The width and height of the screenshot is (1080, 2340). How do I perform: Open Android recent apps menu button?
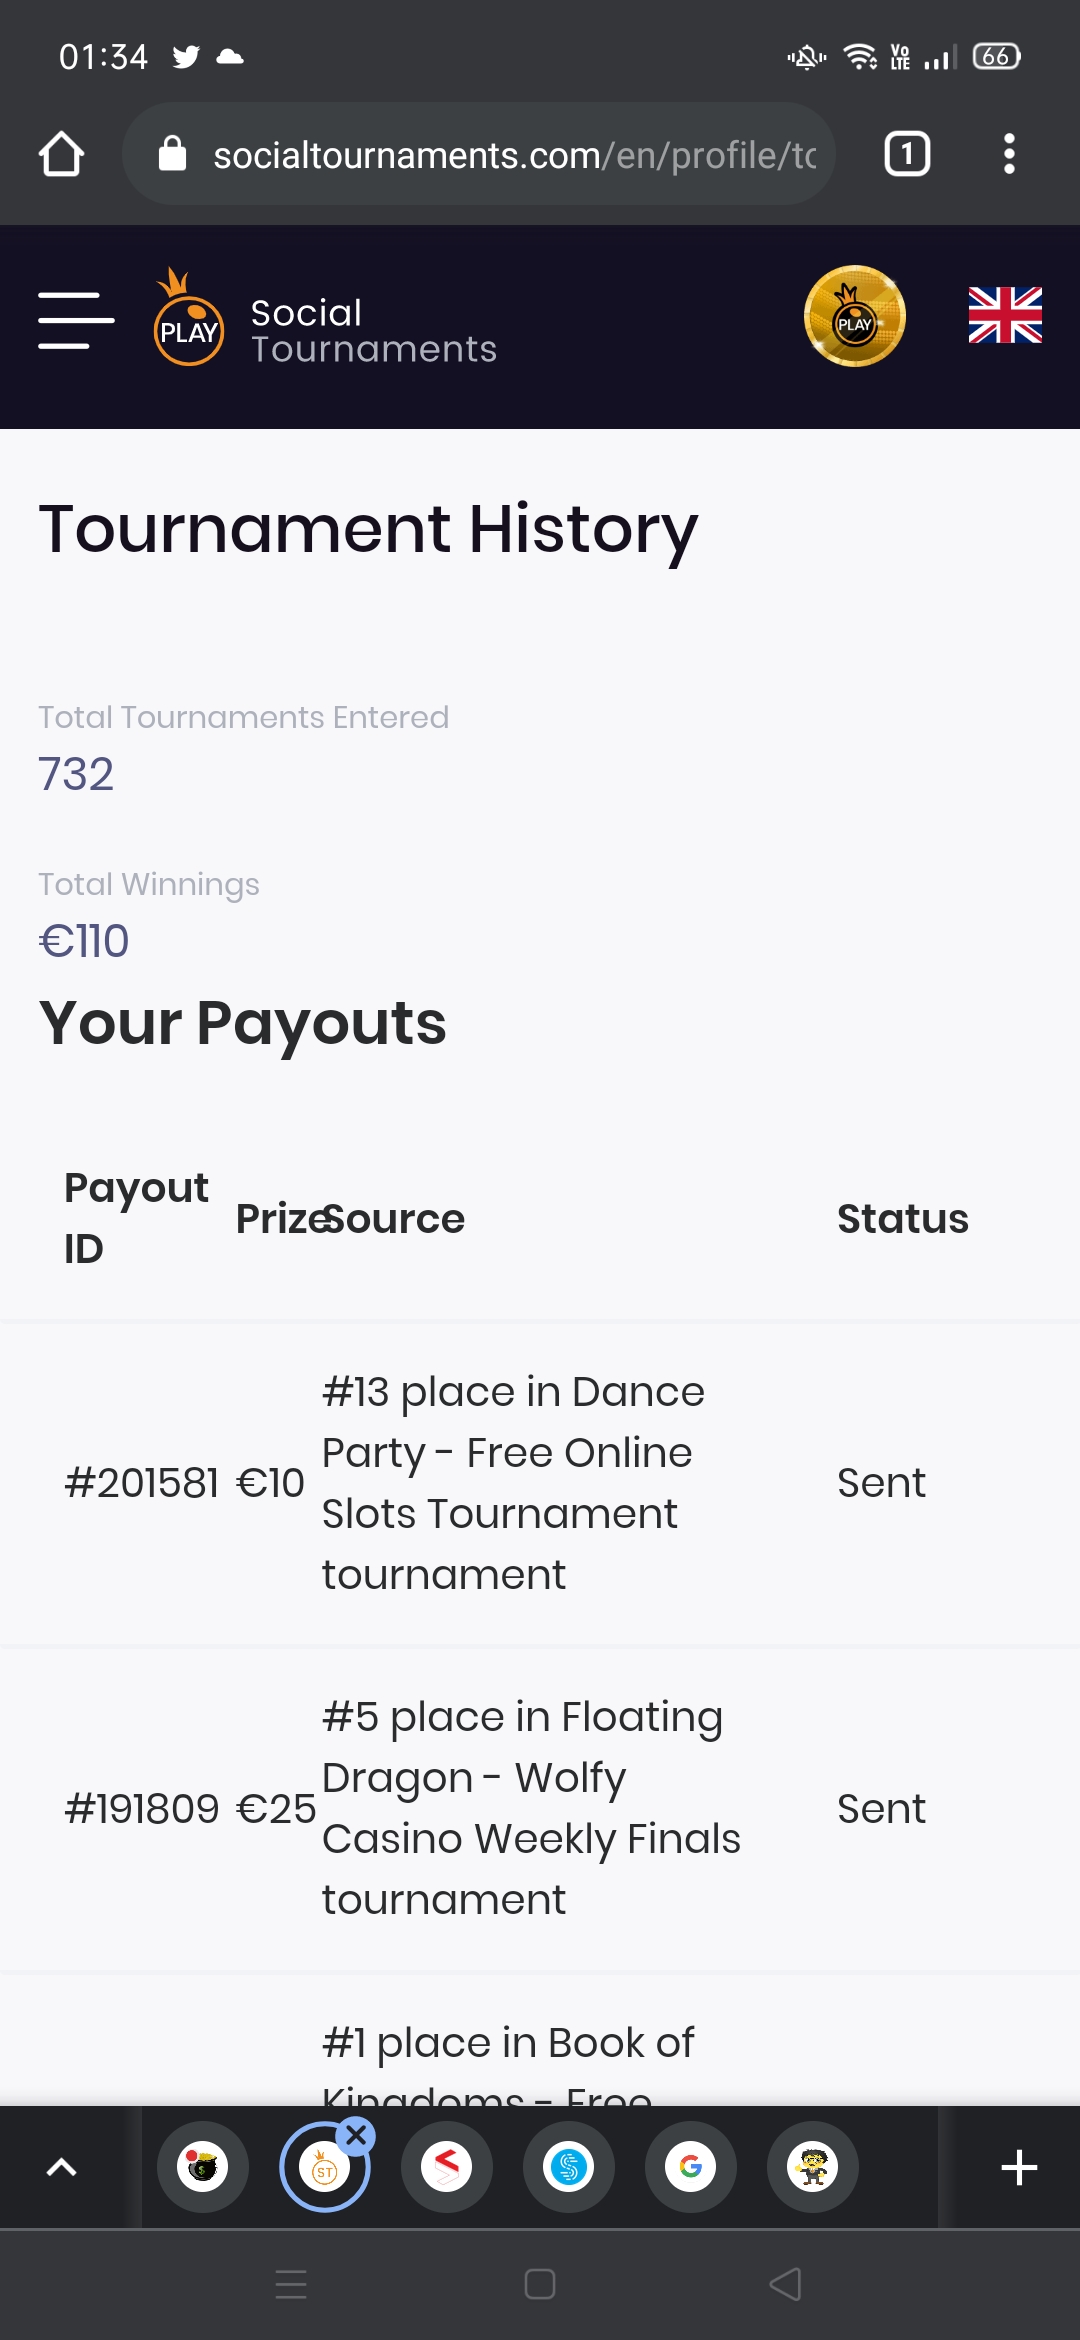point(291,2284)
